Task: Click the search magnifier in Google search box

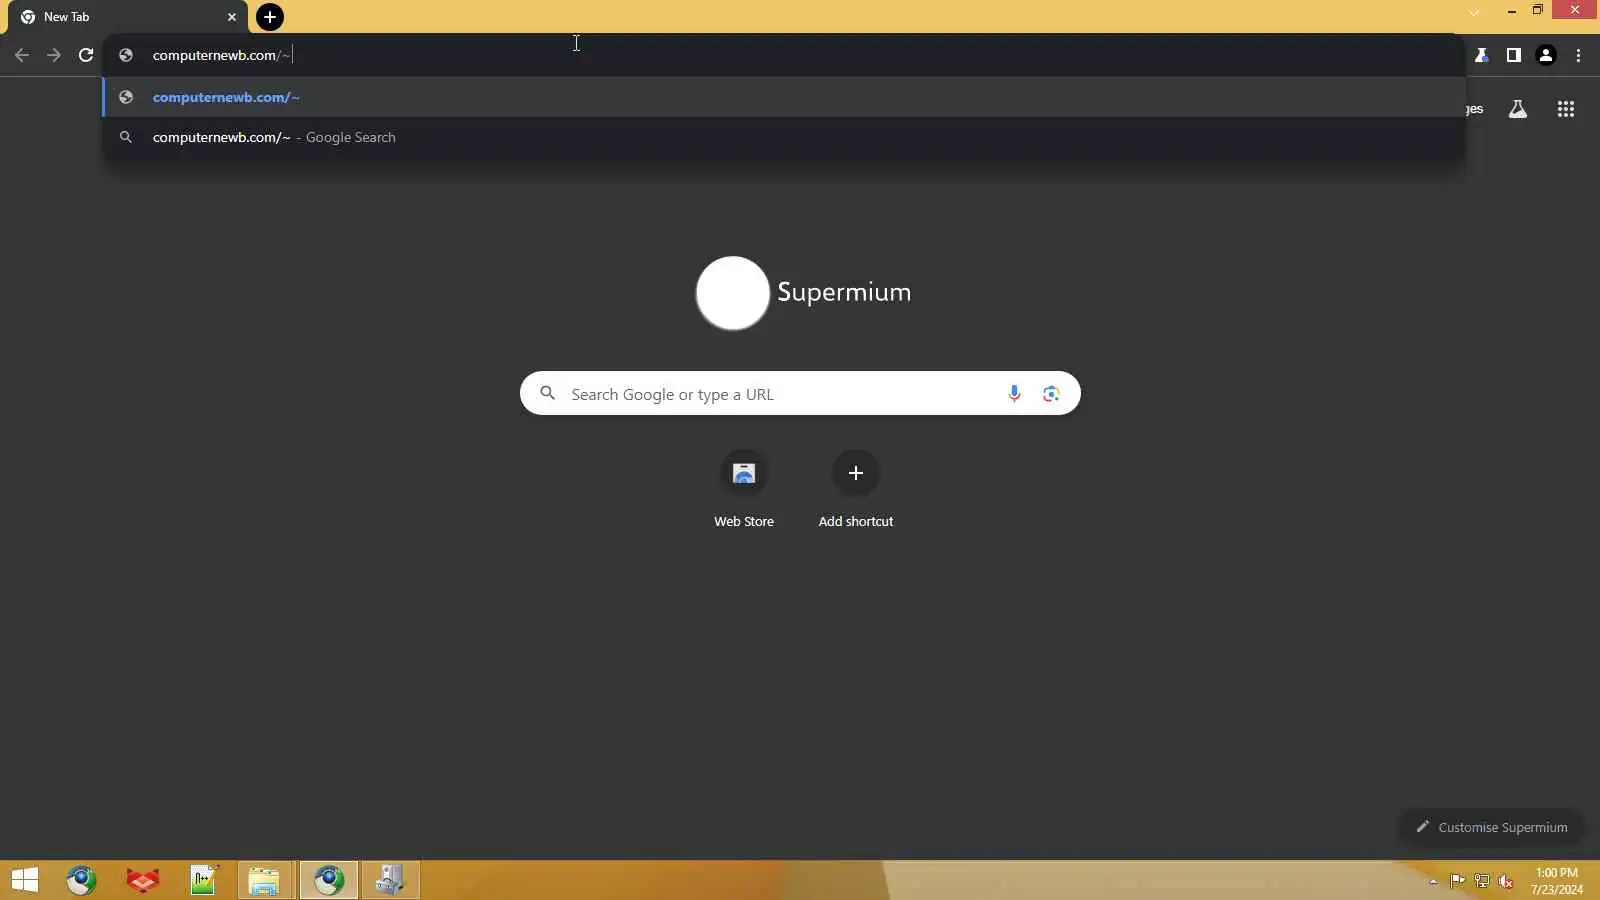Action: click(x=547, y=393)
